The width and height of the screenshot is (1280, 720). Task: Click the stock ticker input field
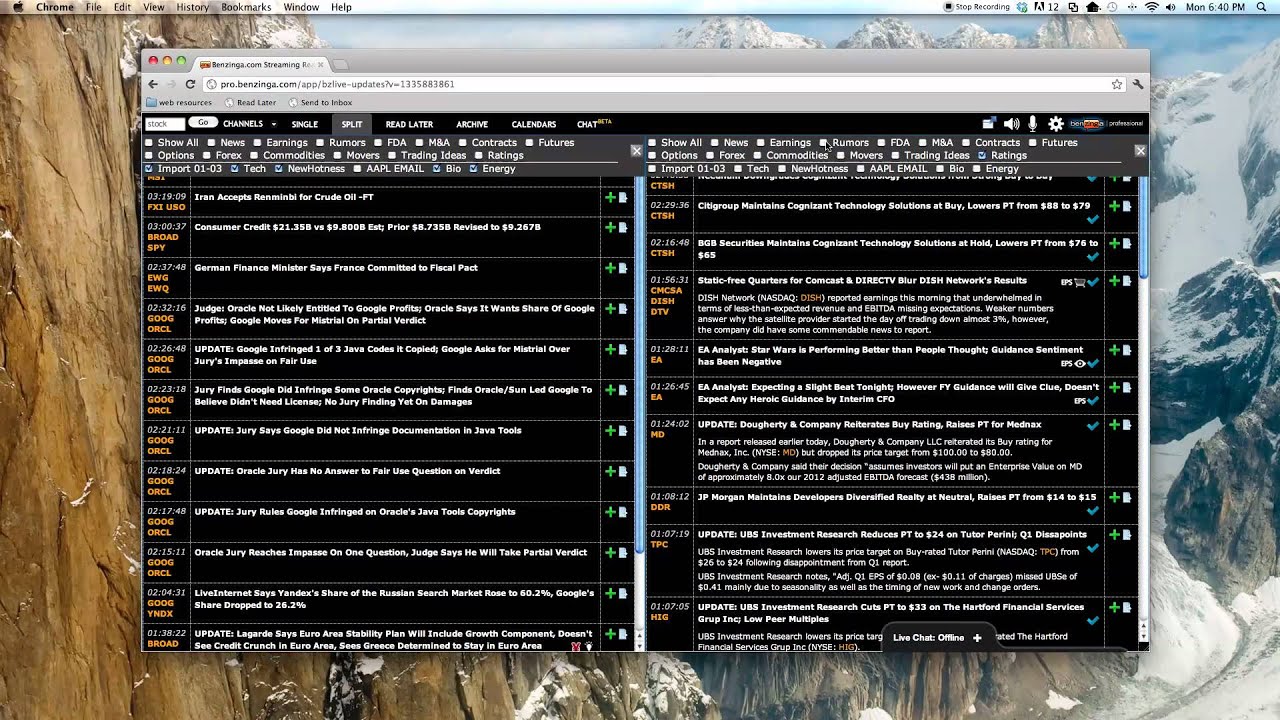165,124
